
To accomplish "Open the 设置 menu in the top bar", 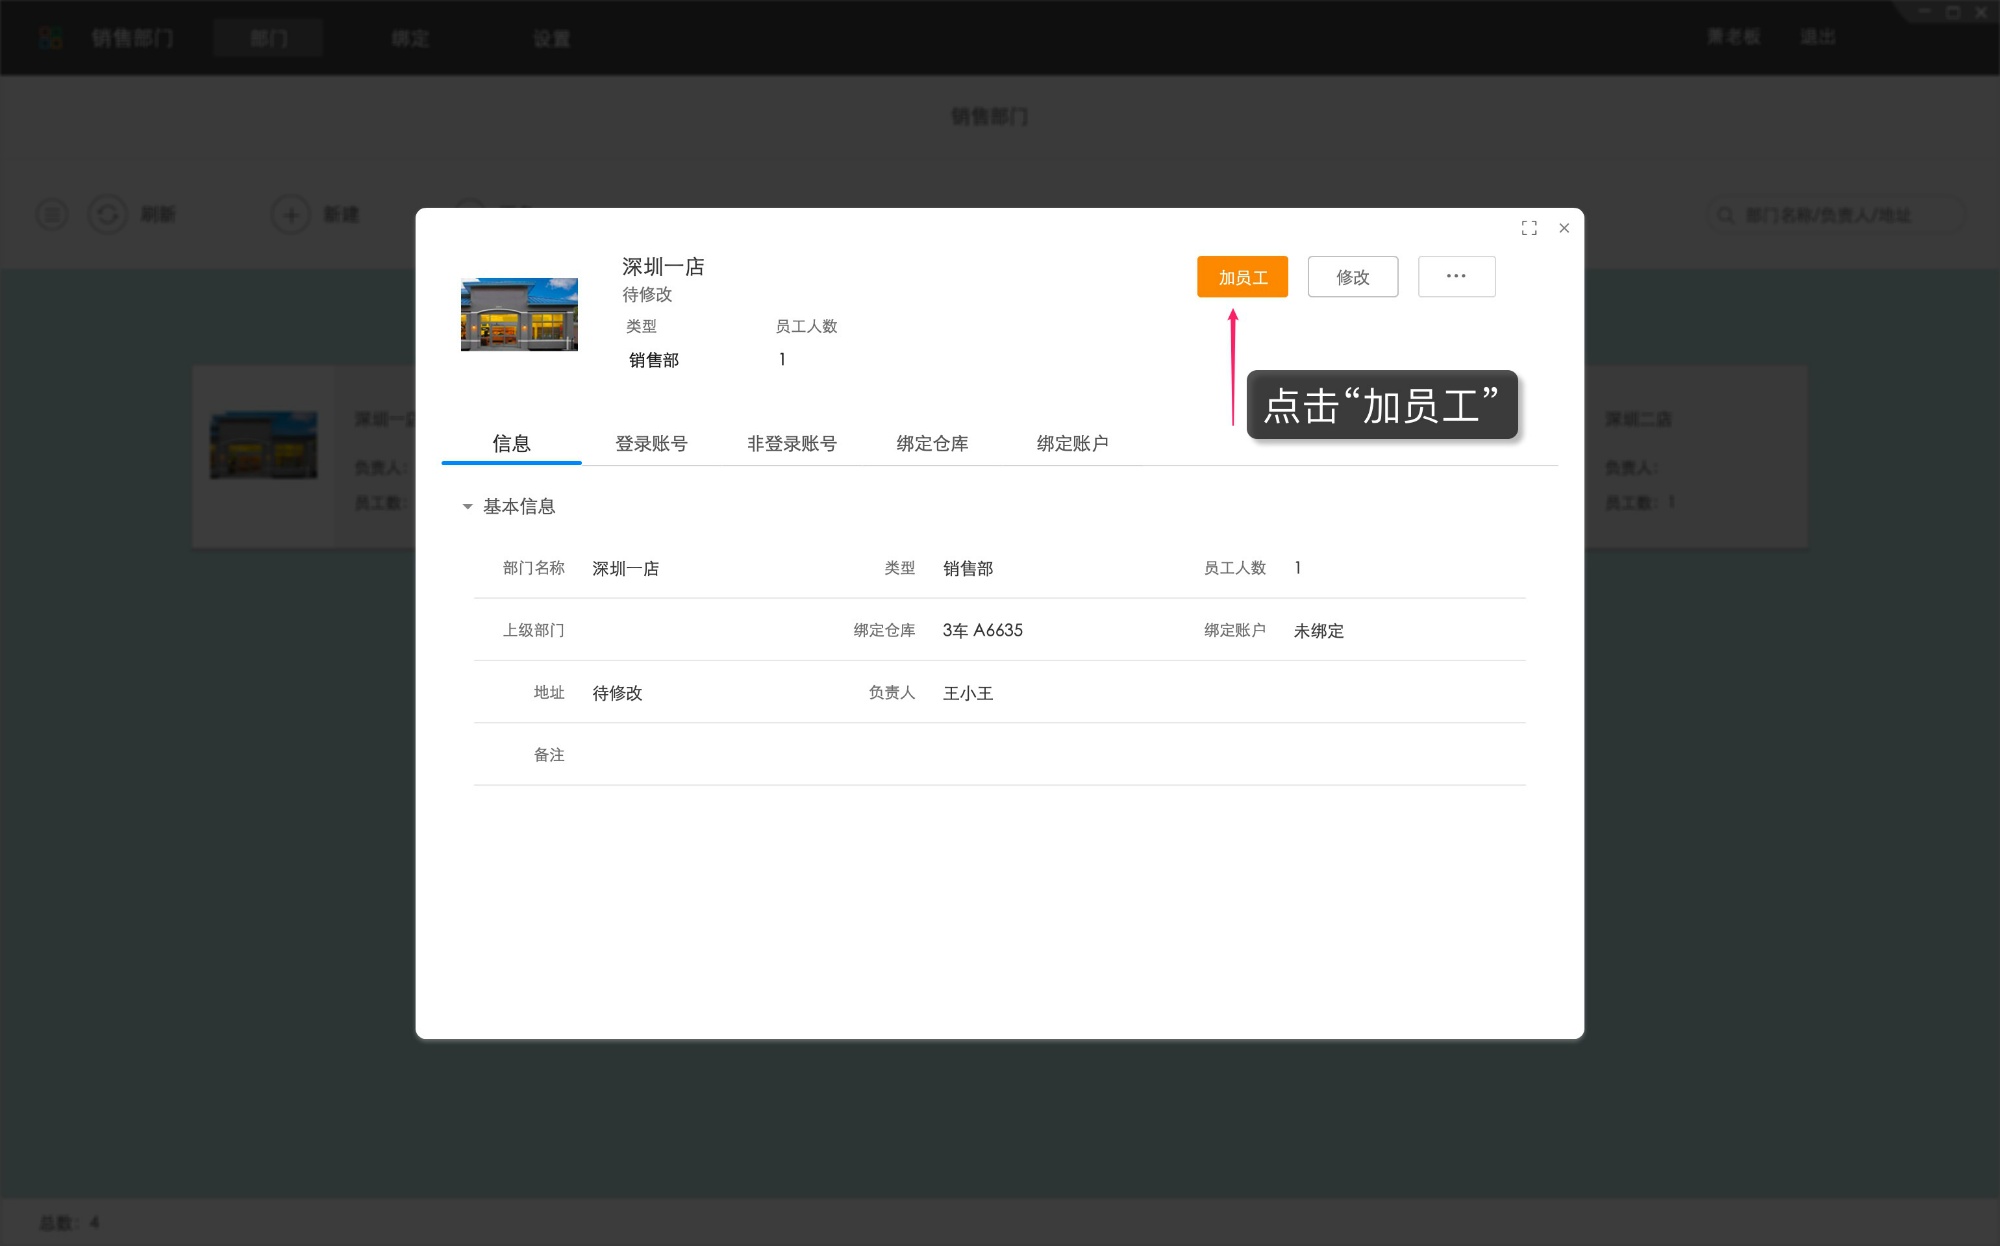I will tap(551, 38).
